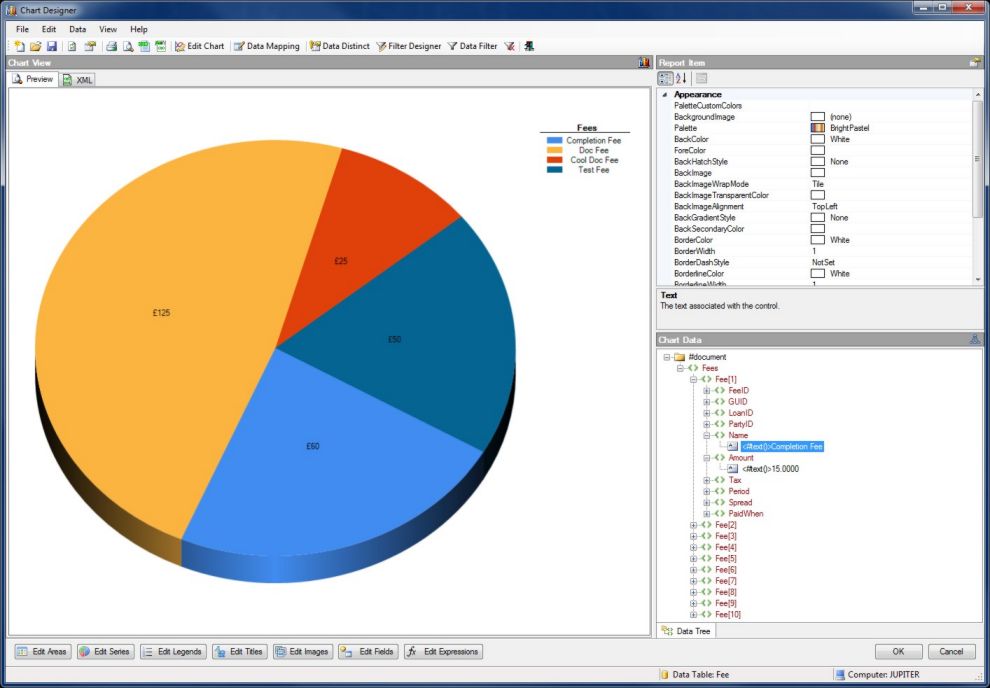Click the Save icon in the toolbar

[x=51, y=46]
